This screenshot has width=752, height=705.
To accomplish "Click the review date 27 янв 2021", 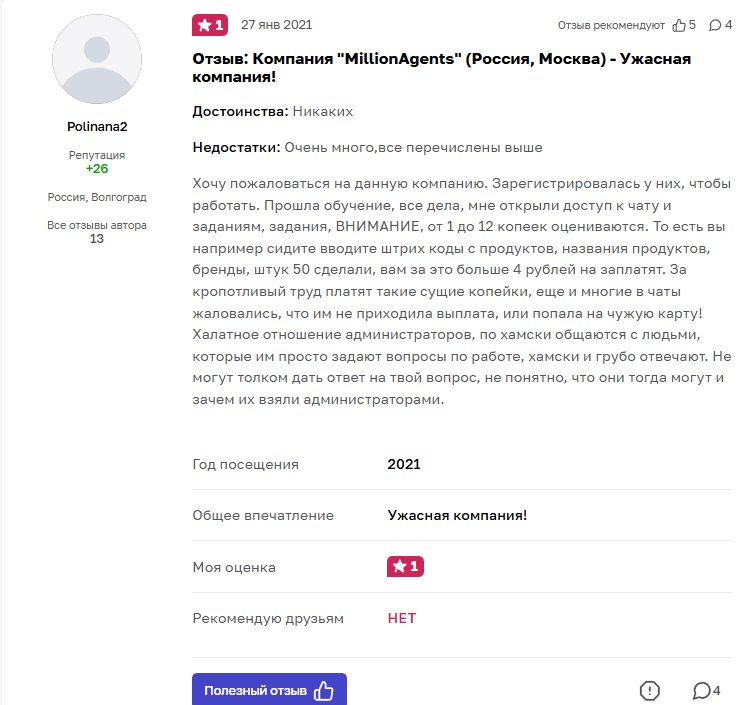I will [276, 25].
